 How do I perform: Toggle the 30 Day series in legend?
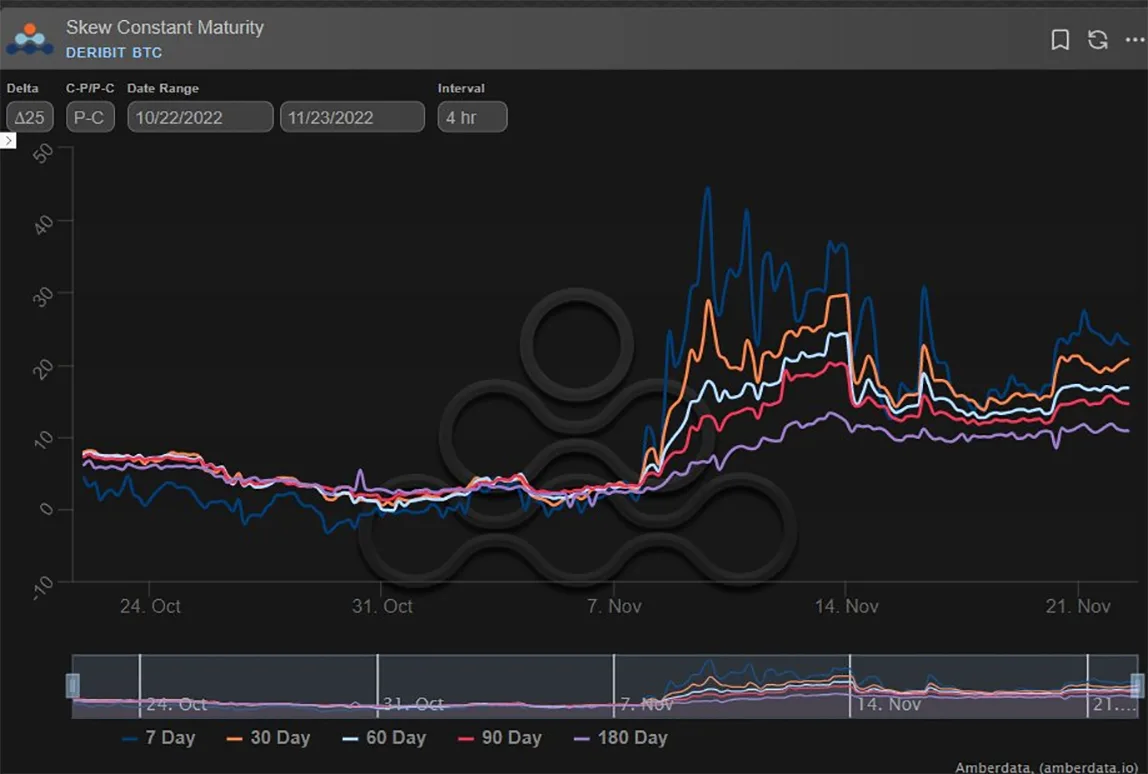click(268, 738)
